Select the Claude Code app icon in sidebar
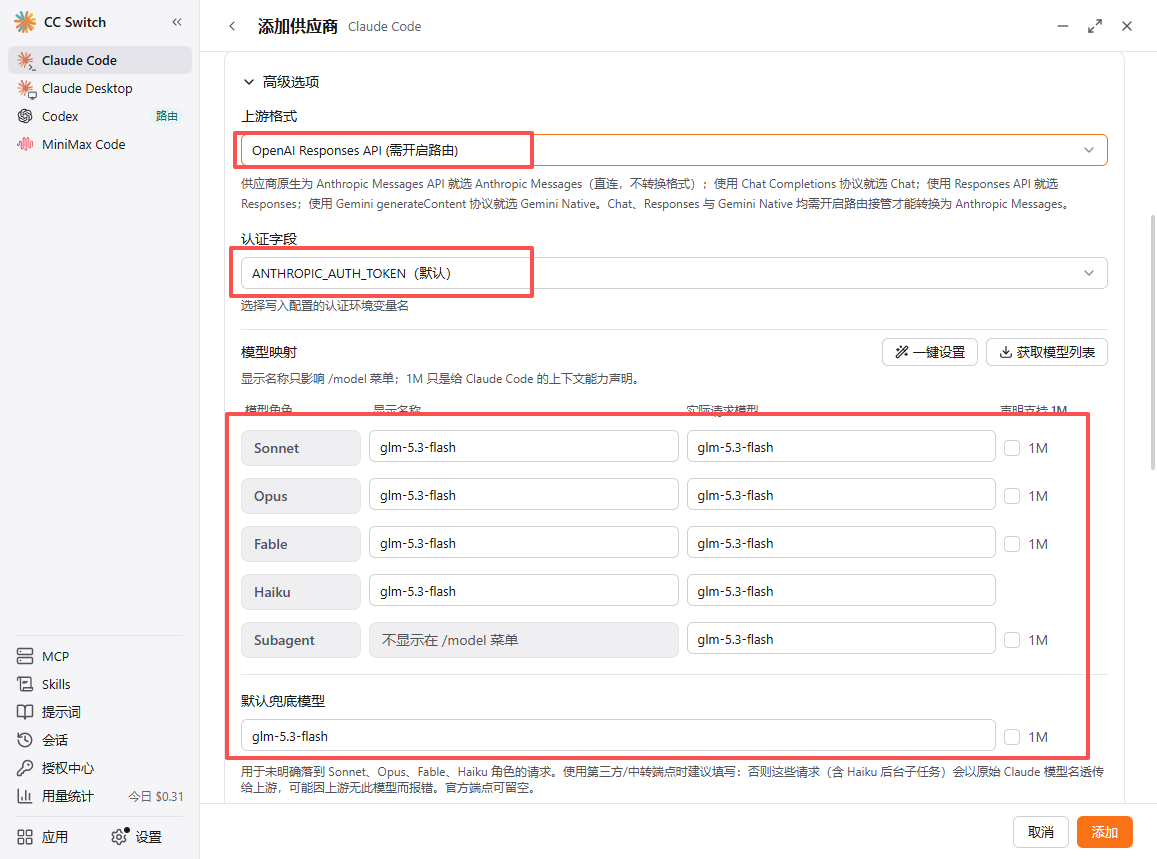The image size is (1157, 859). tap(26, 61)
